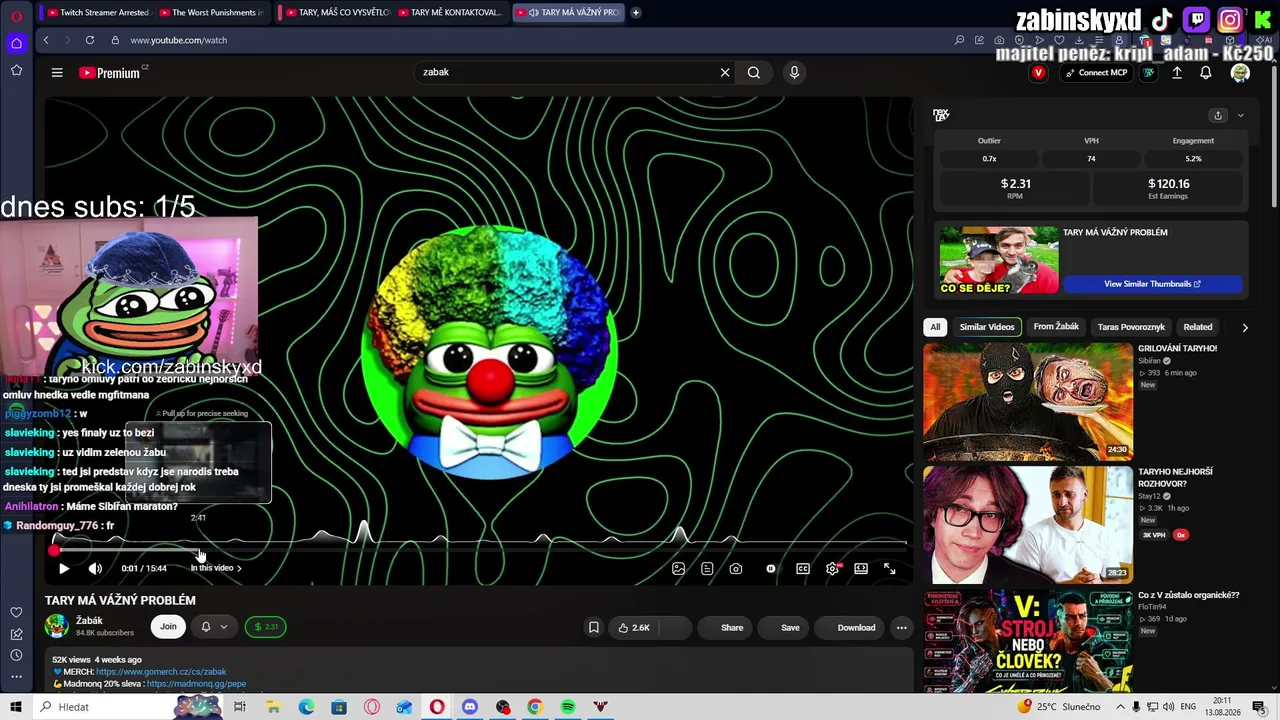The height and width of the screenshot is (720, 1280).
Task: Select the 'Similar Videos' chip
Action: 987,327
